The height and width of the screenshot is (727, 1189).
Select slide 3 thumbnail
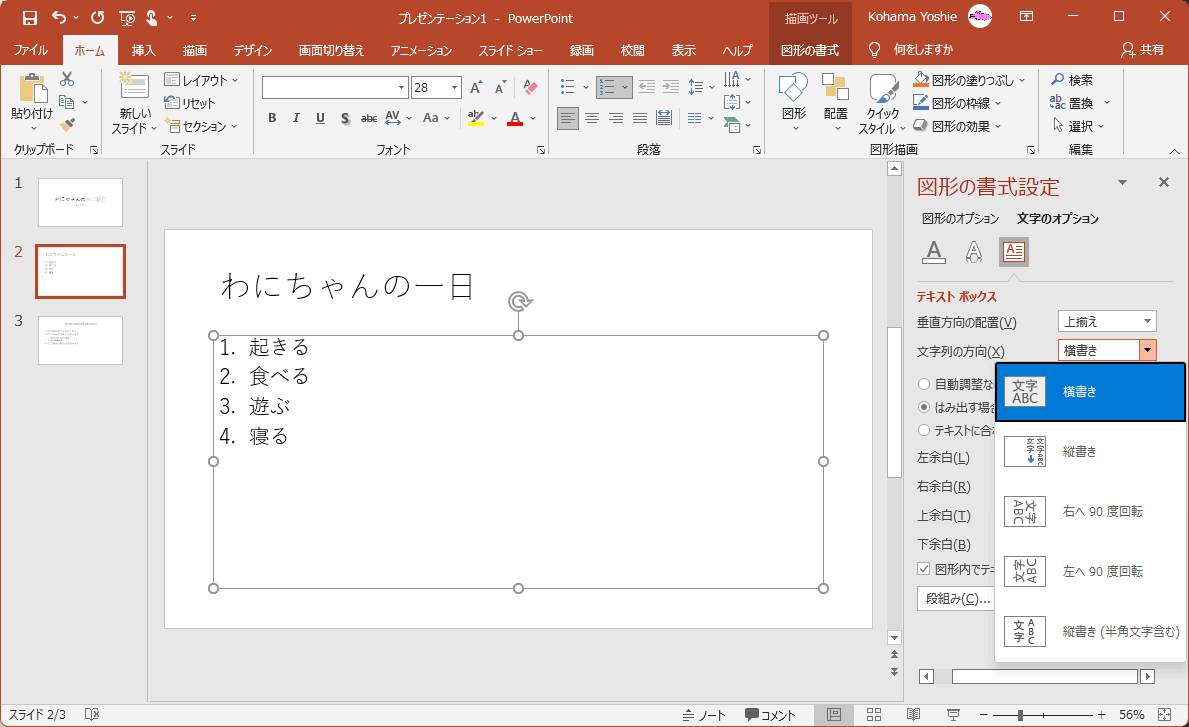click(x=80, y=341)
